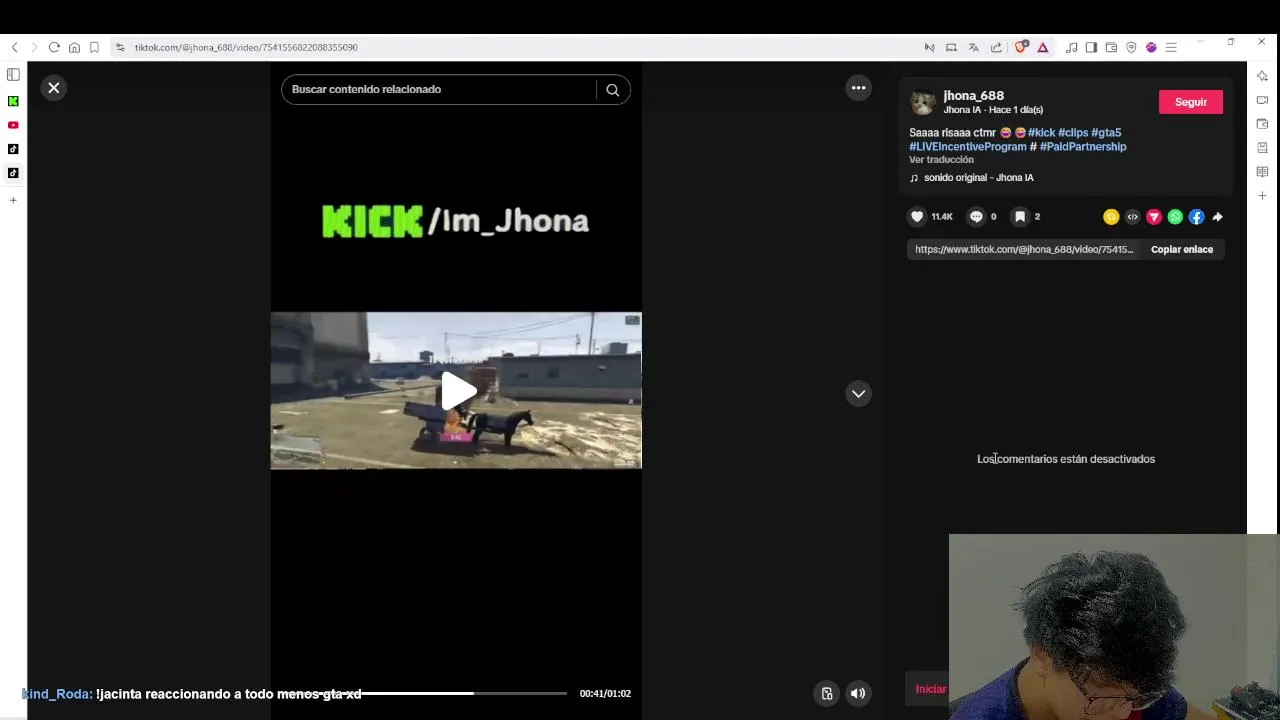
Task: Click the jhona_688 username
Action: (973, 96)
